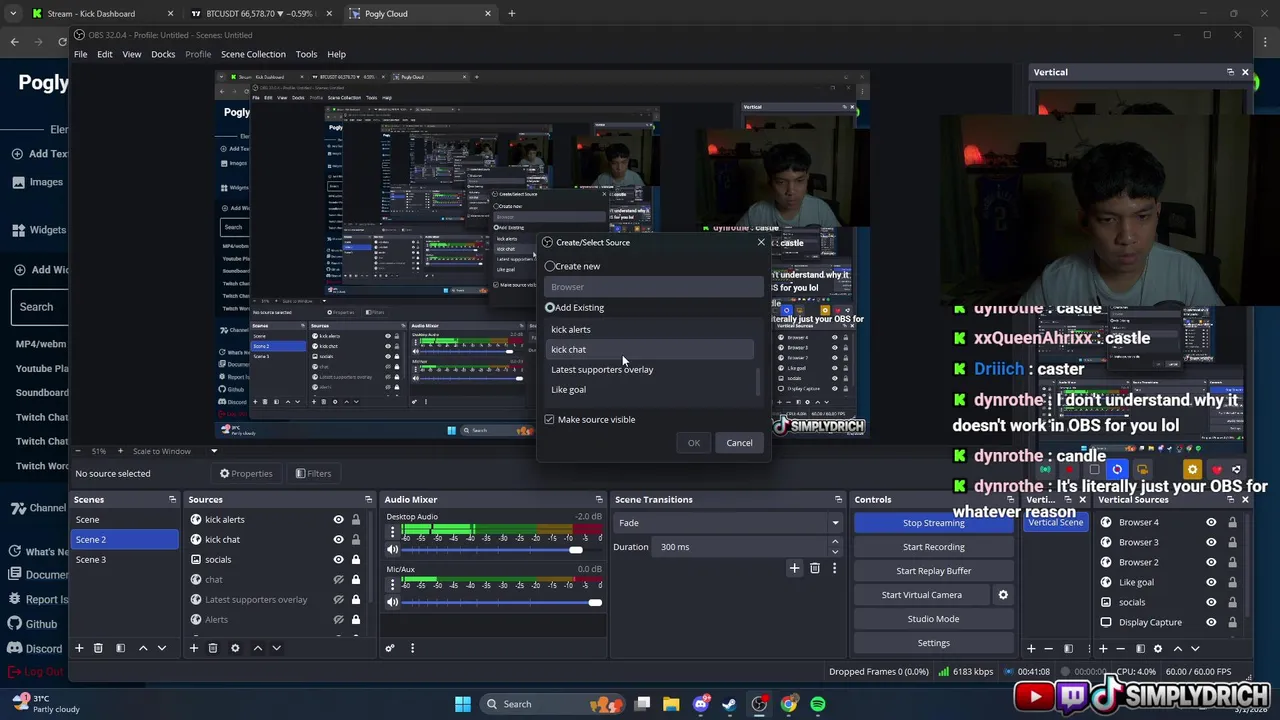Open Vertical Sources properties gear icon

[x=1158, y=648]
